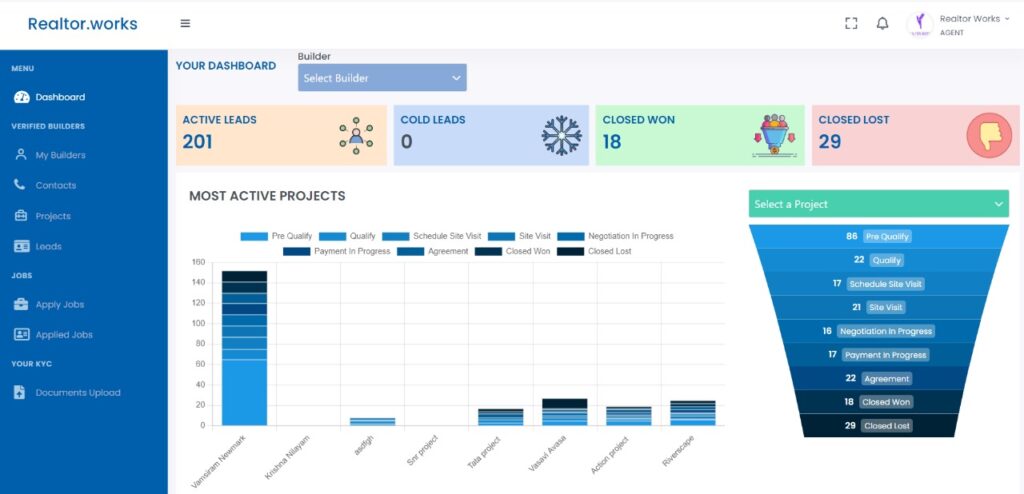
Task: Go to My Builders in sidebar
Action: click(x=60, y=155)
